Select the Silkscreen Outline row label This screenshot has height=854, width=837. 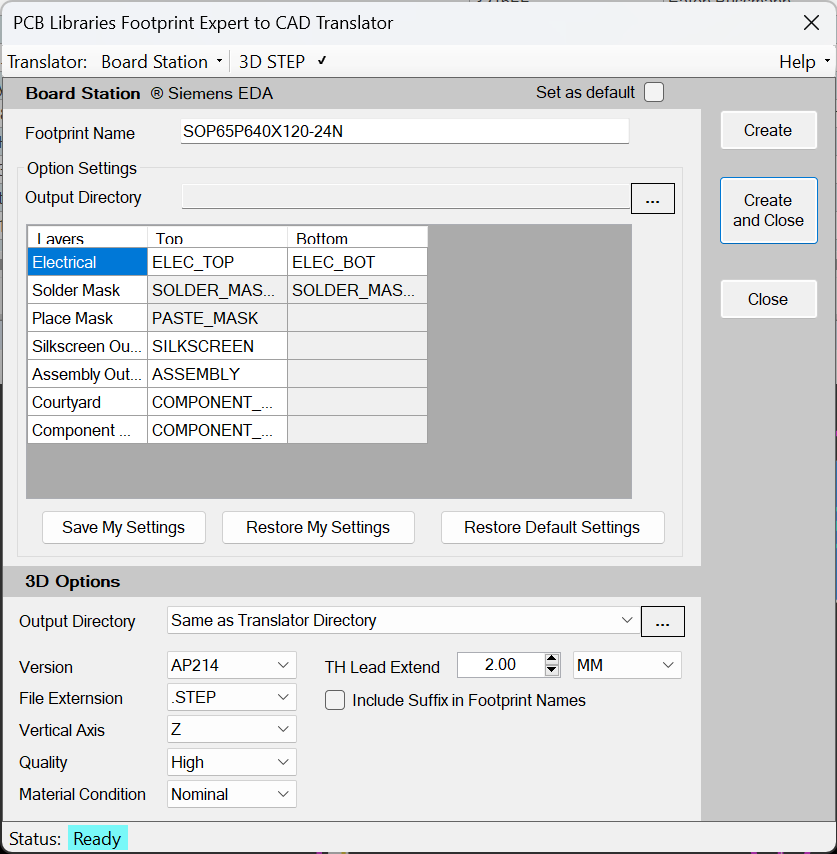tap(87, 346)
